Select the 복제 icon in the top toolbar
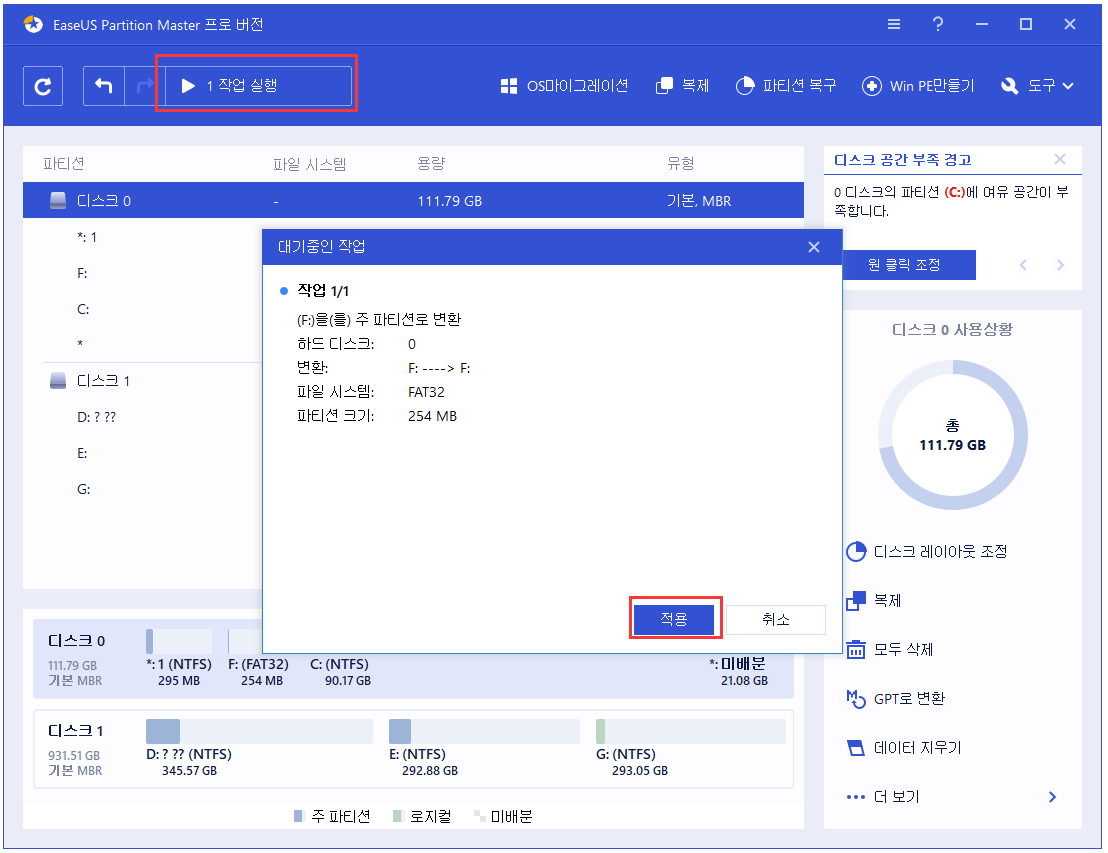This screenshot has height=853, width=1108. point(682,86)
